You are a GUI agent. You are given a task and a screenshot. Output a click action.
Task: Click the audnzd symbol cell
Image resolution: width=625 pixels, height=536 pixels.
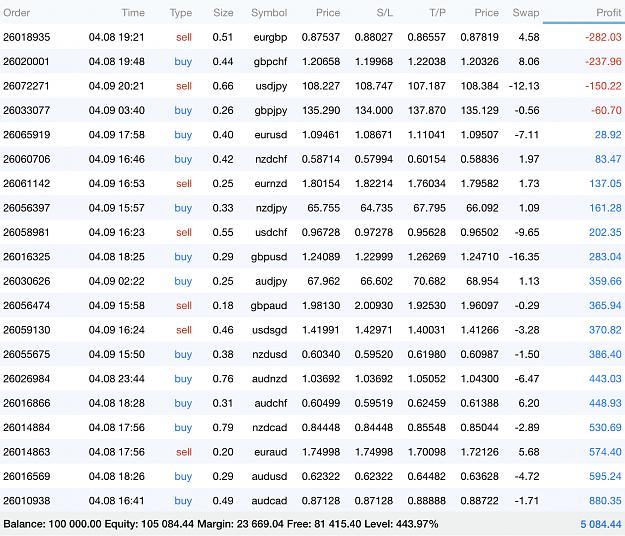[269, 379]
